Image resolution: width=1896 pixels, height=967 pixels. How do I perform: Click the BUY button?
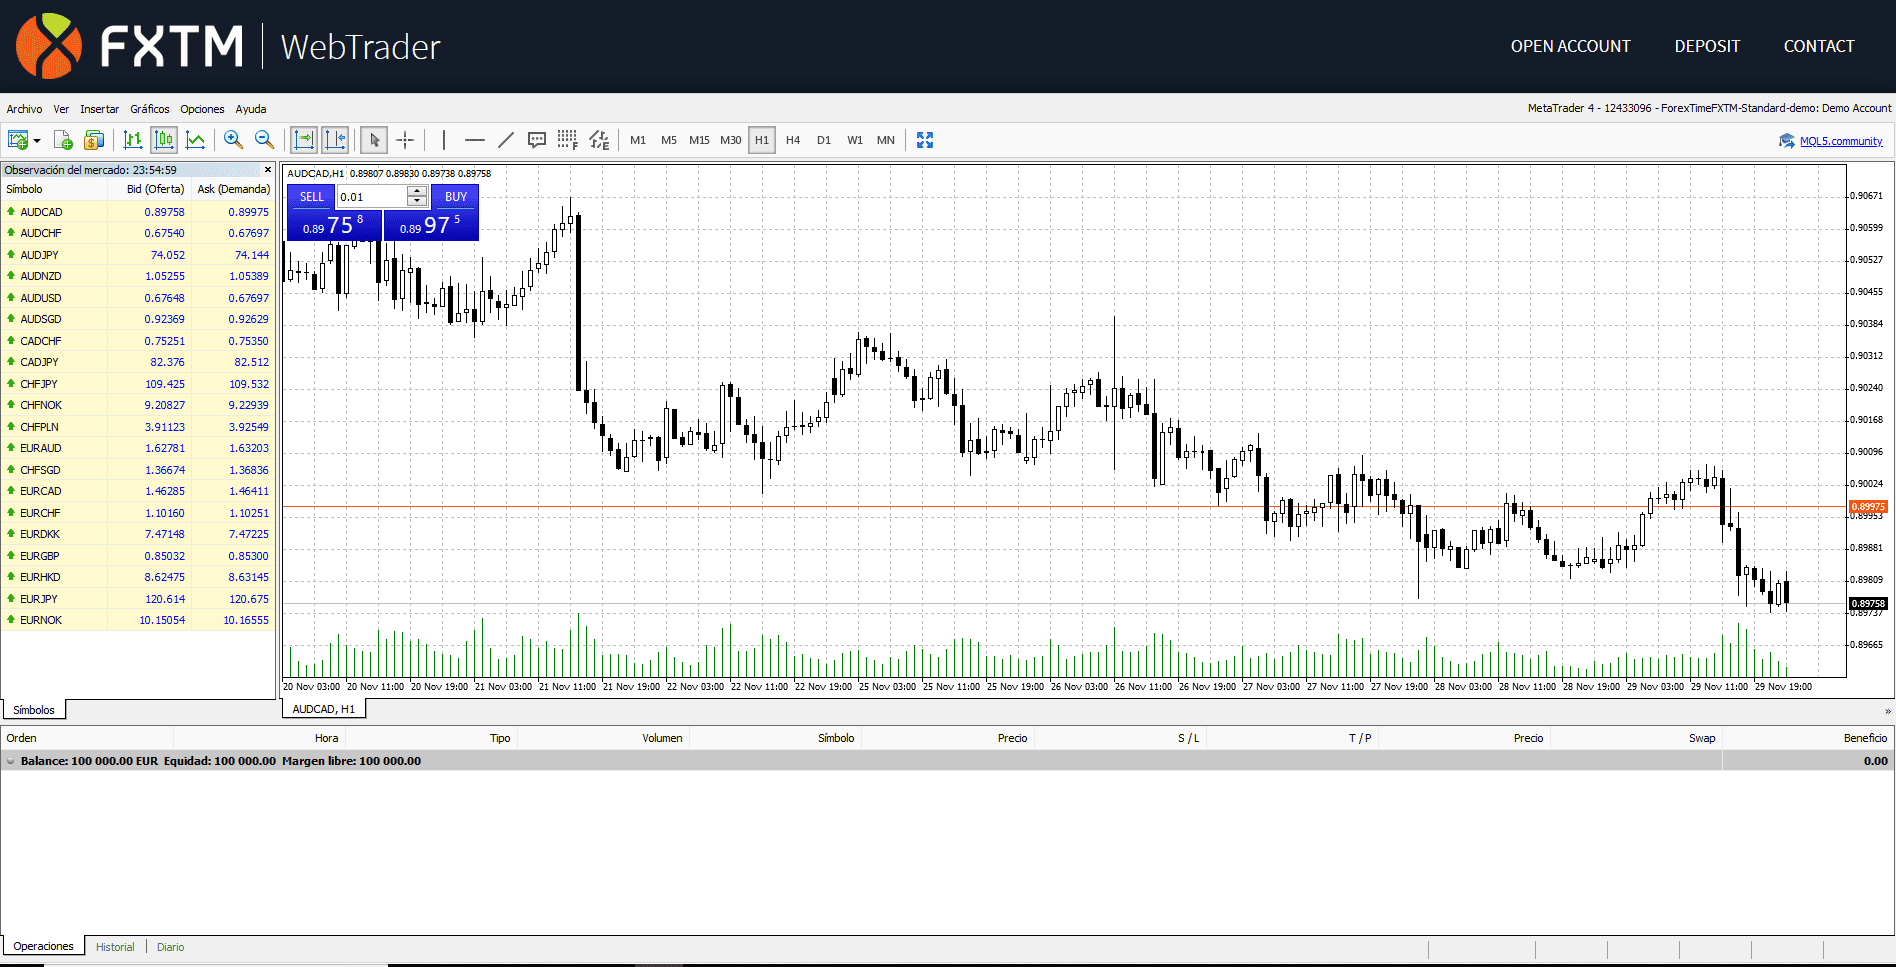(455, 197)
